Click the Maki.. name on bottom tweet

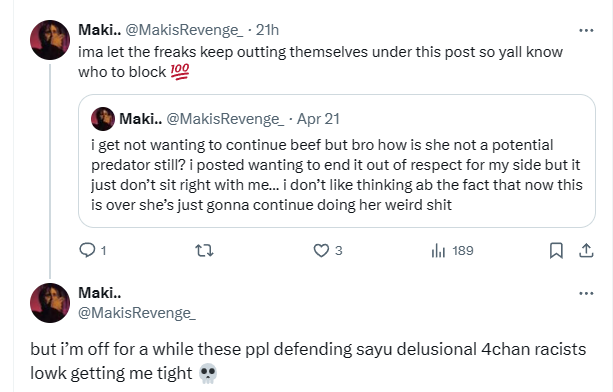click(100, 293)
